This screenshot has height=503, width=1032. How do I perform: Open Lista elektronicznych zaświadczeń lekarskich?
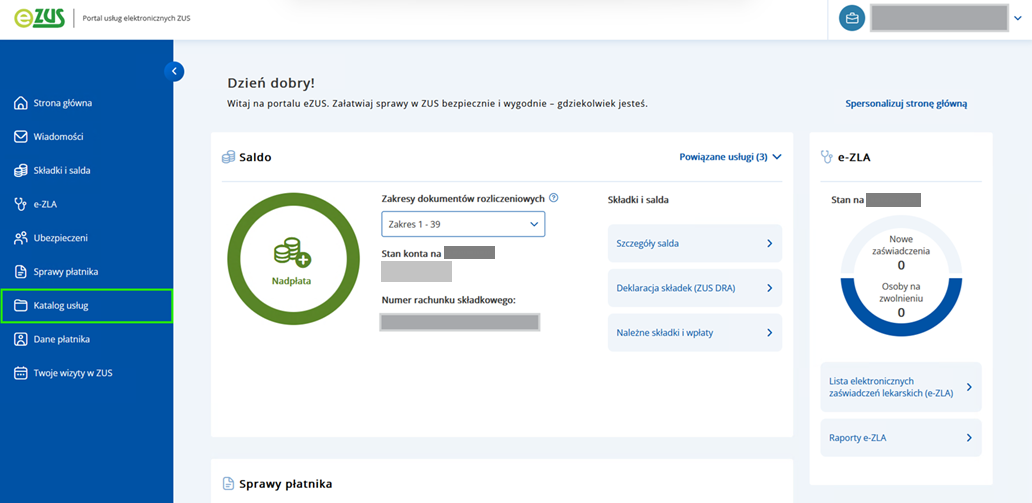(x=900, y=387)
